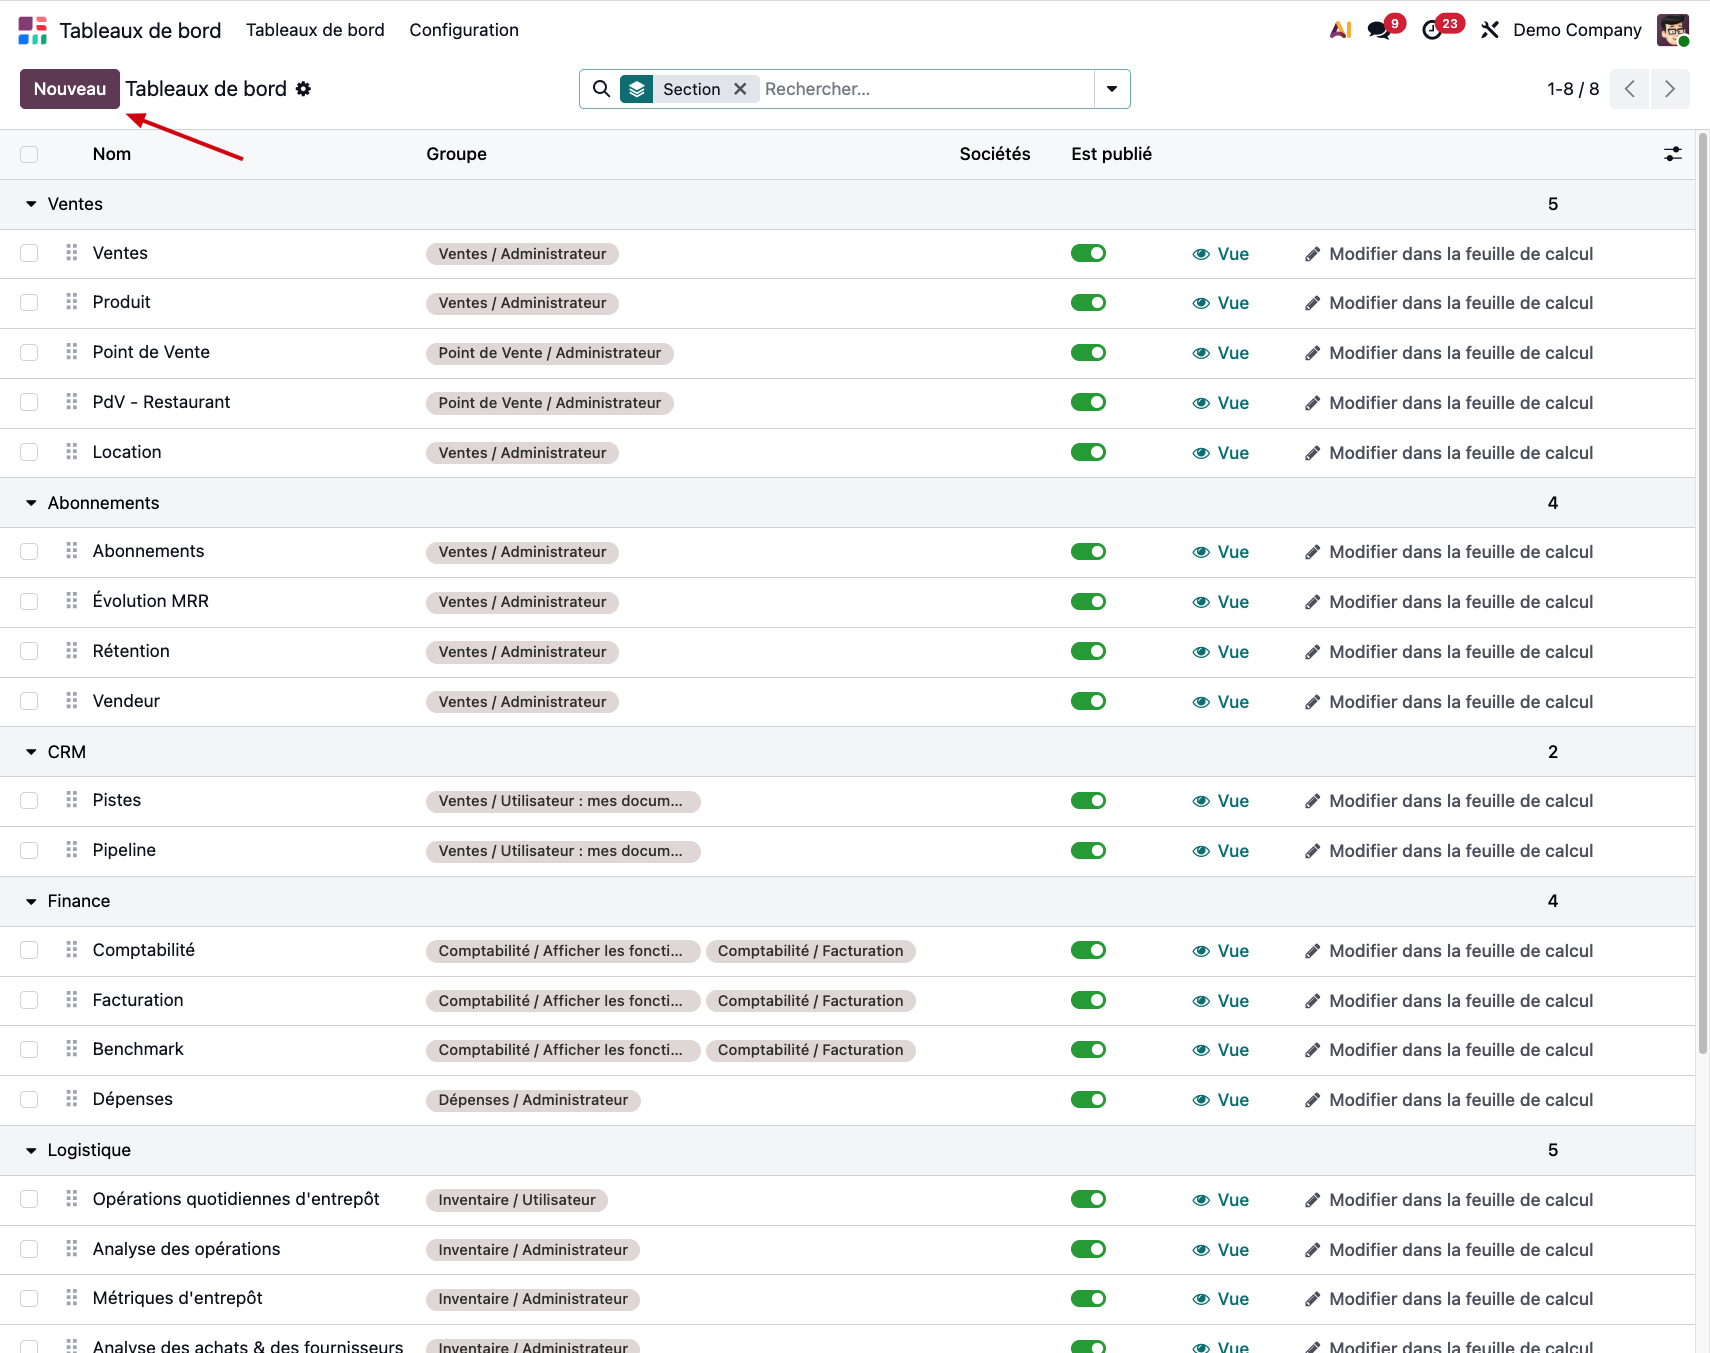Open the Configuration menu
This screenshot has height=1353, width=1710.
(464, 30)
